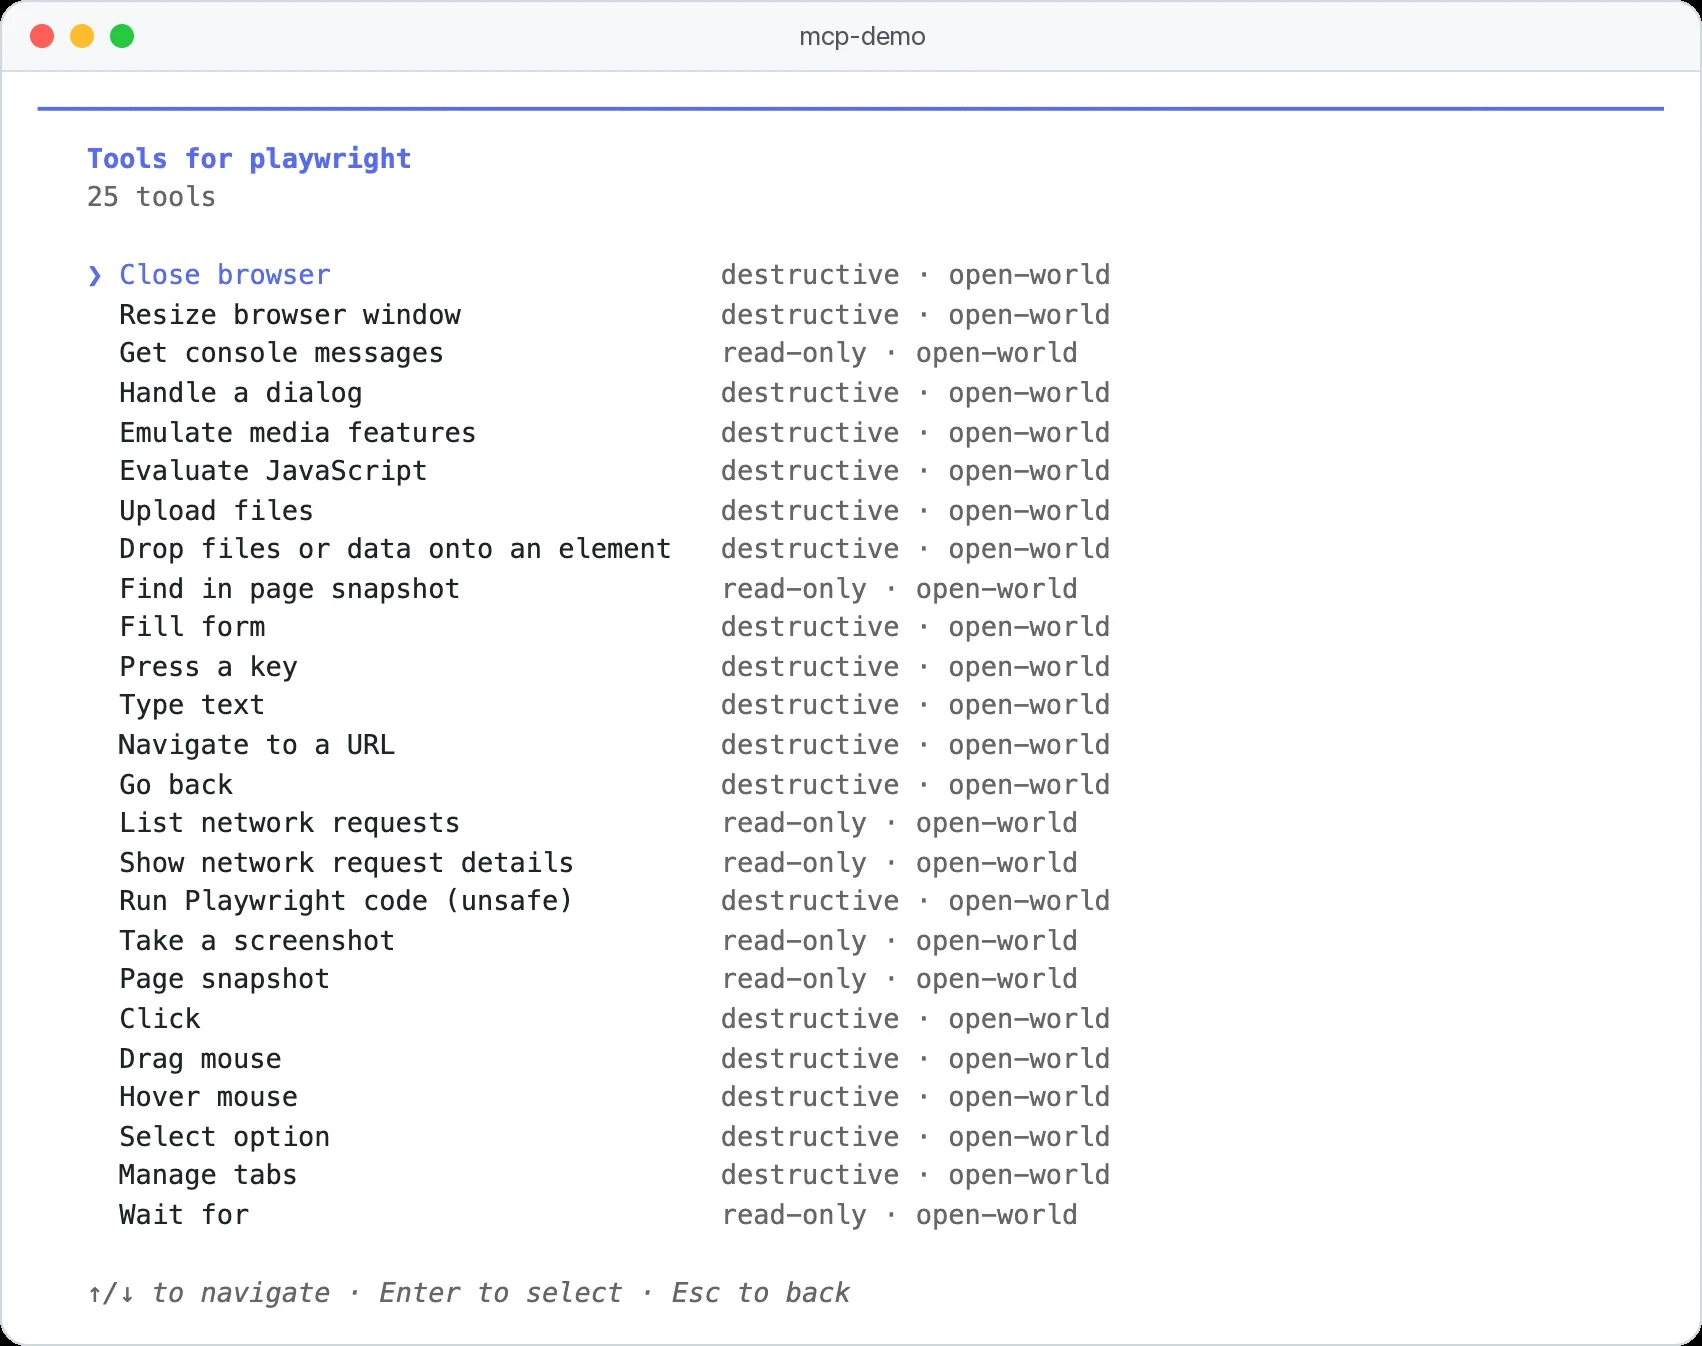This screenshot has width=1702, height=1346.
Task: Minimize the window with yellow button
Action: (82, 37)
